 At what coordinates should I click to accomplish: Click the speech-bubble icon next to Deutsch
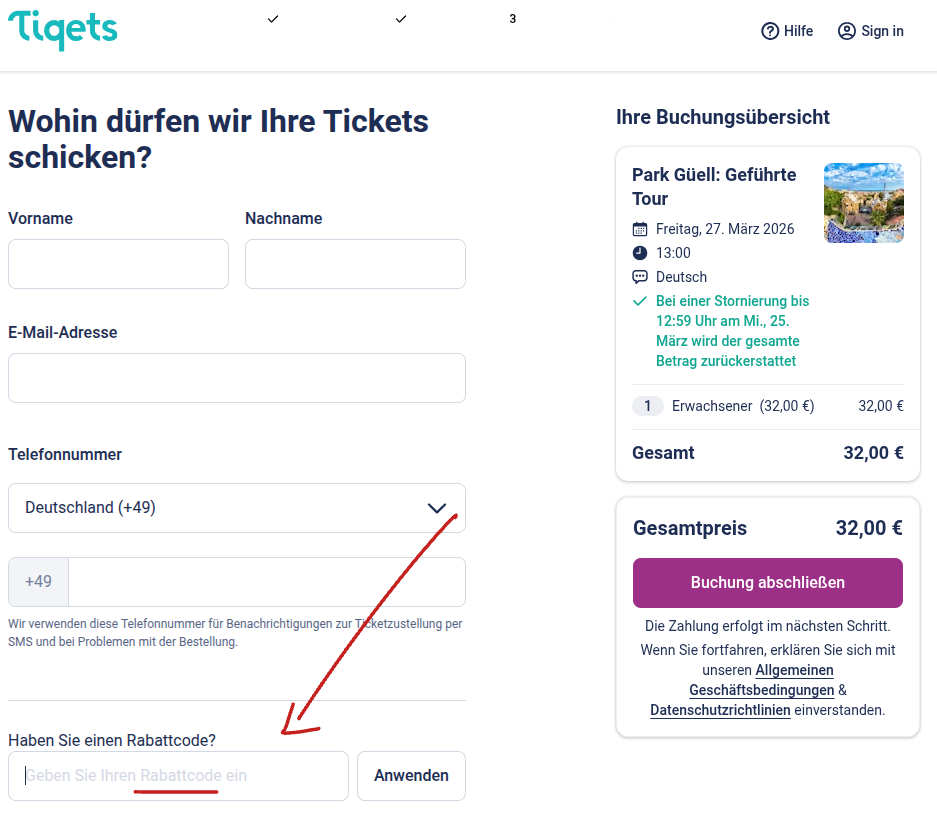coord(639,276)
